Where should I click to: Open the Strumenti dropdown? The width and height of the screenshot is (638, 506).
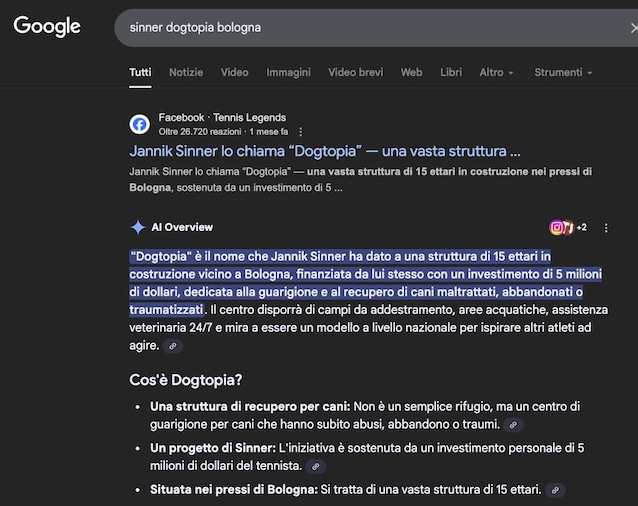(563, 72)
